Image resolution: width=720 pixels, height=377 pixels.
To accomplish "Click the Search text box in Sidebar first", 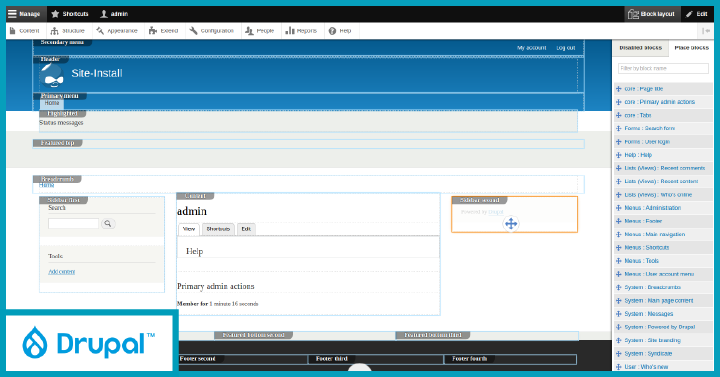I will coord(73,224).
